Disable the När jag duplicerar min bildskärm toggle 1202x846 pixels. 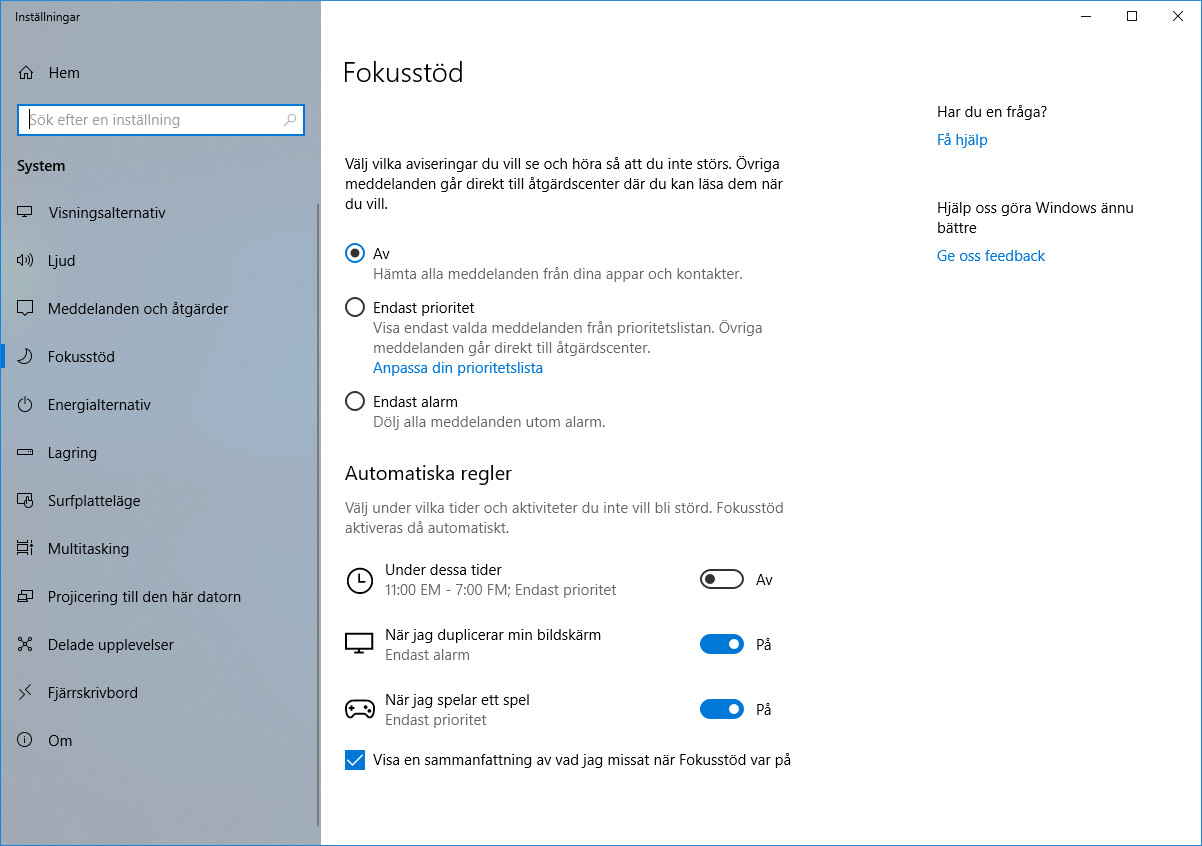(721, 644)
